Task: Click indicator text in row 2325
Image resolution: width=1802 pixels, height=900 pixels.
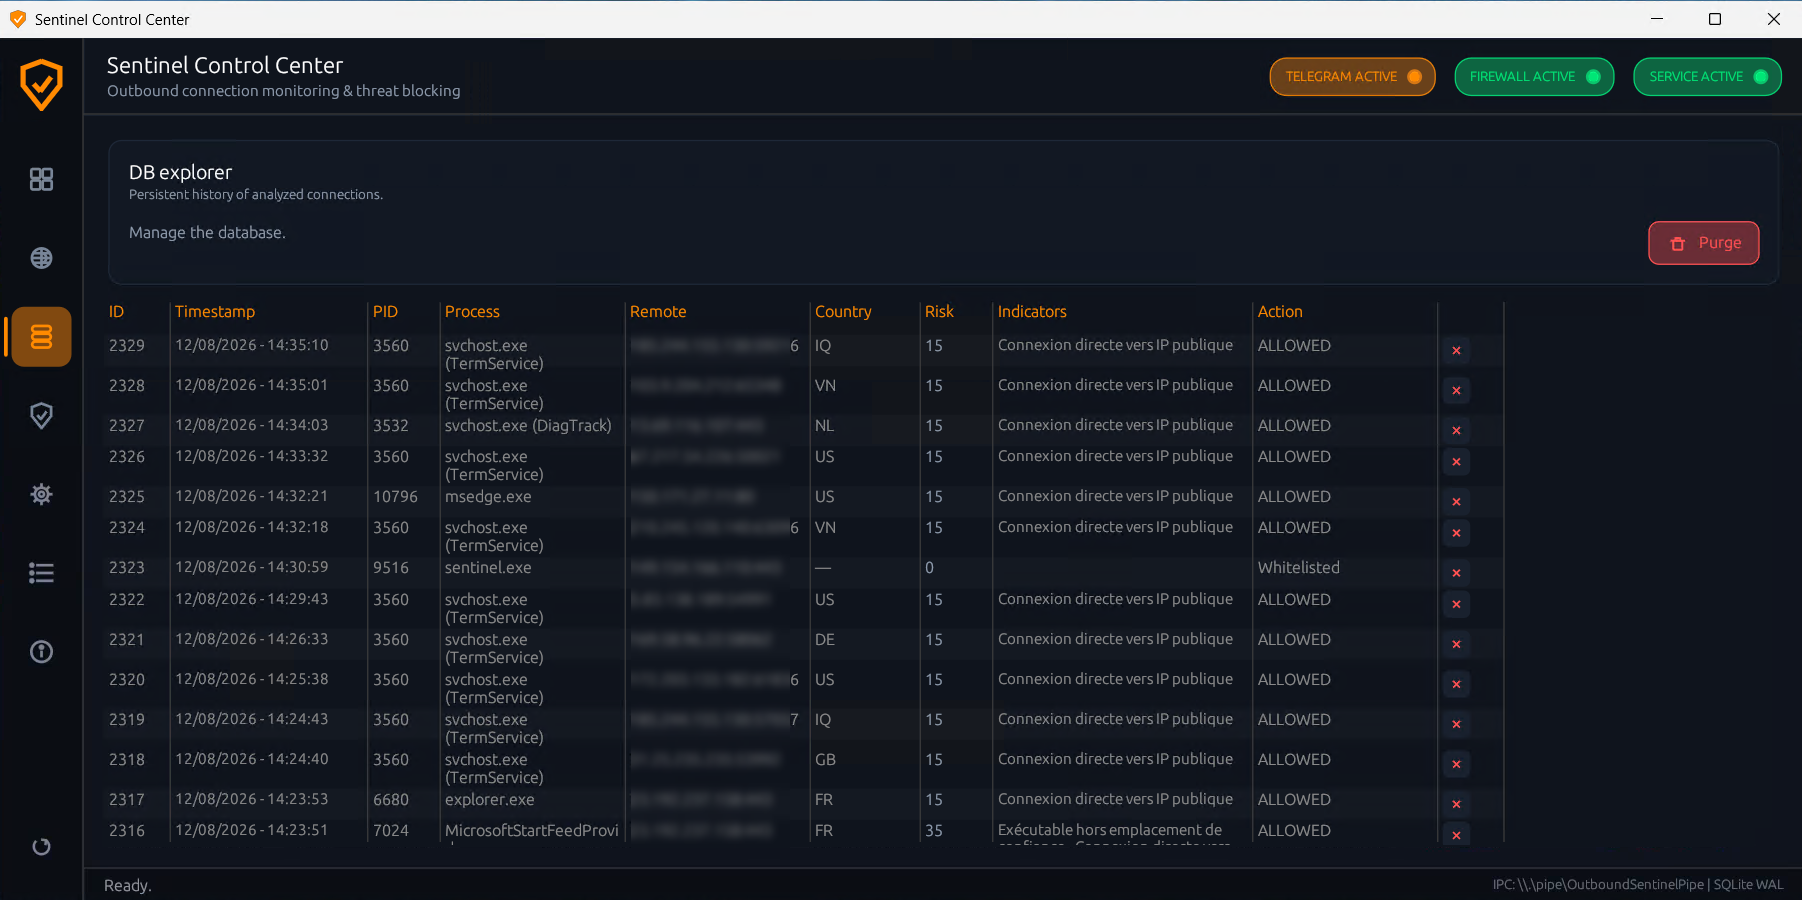Action: (x=1115, y=497)
